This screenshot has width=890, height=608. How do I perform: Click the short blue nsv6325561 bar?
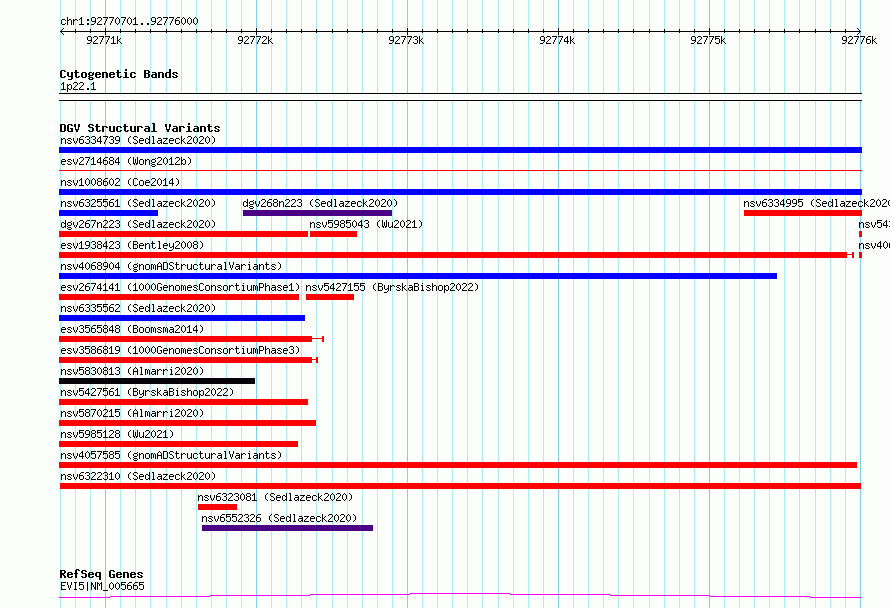click(108, 213)
